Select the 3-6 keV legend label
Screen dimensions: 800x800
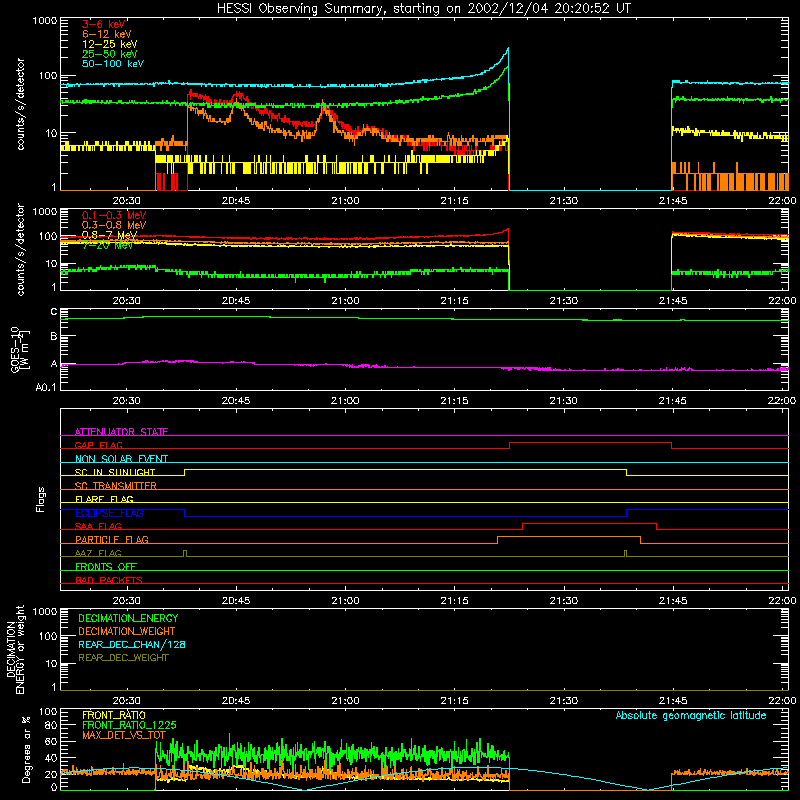pos(104,24)
